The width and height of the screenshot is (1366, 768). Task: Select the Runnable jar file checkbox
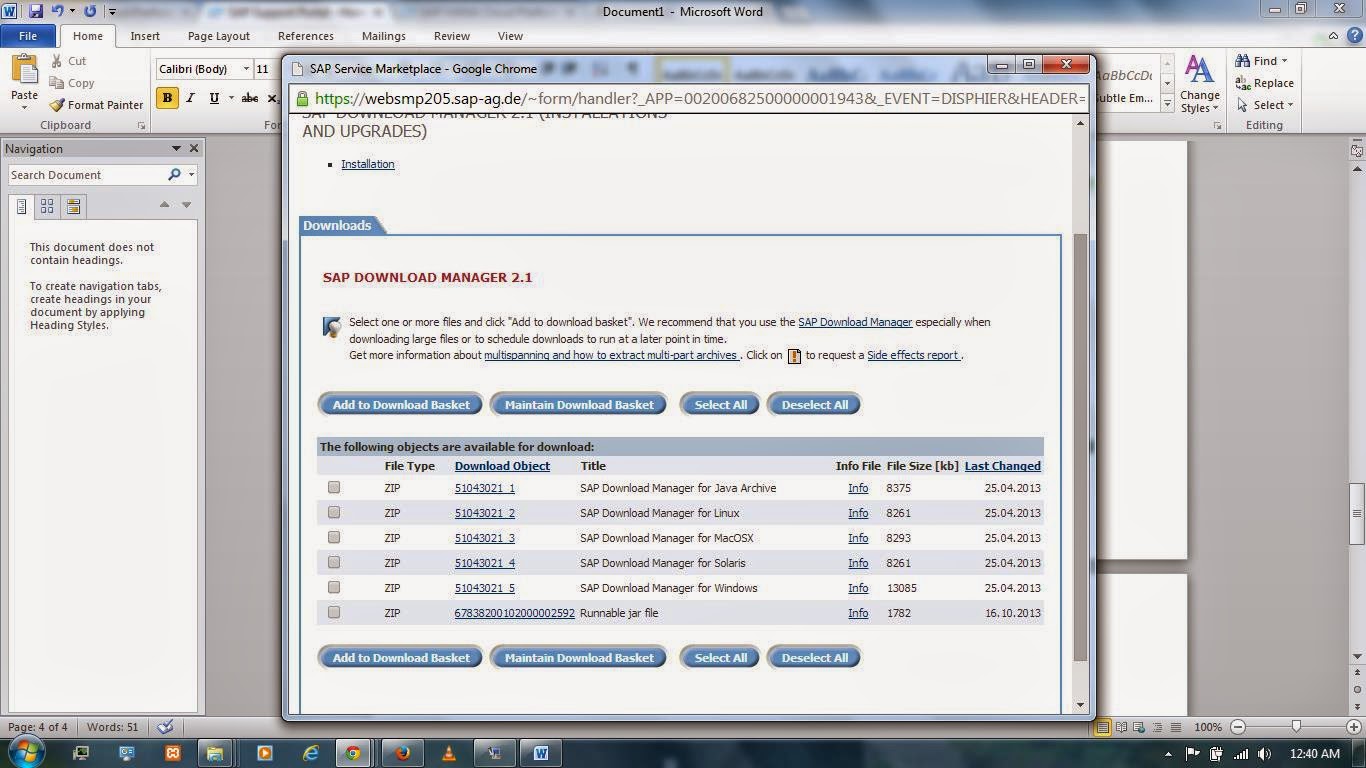[334, 612]
